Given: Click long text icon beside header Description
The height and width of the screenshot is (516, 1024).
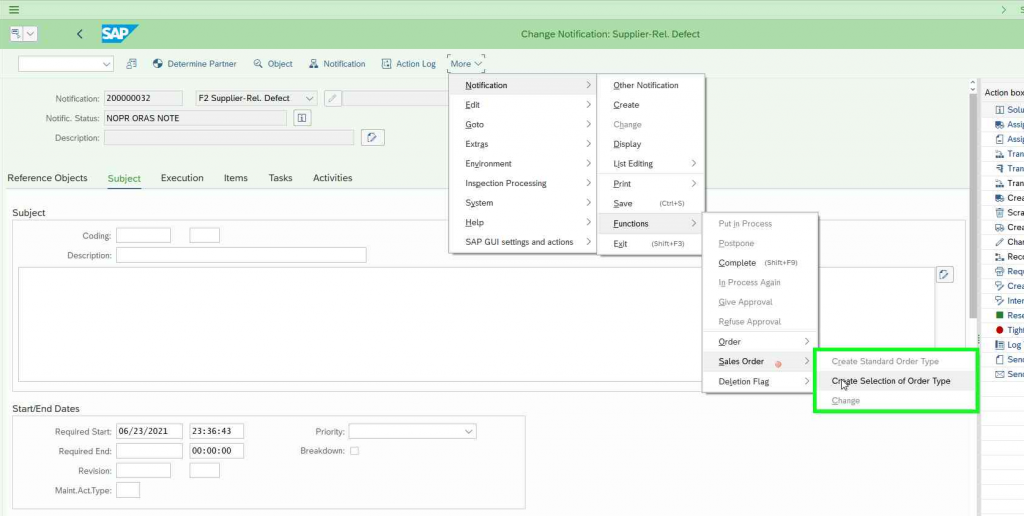Looking at the screenshot, I should point(372,137).
